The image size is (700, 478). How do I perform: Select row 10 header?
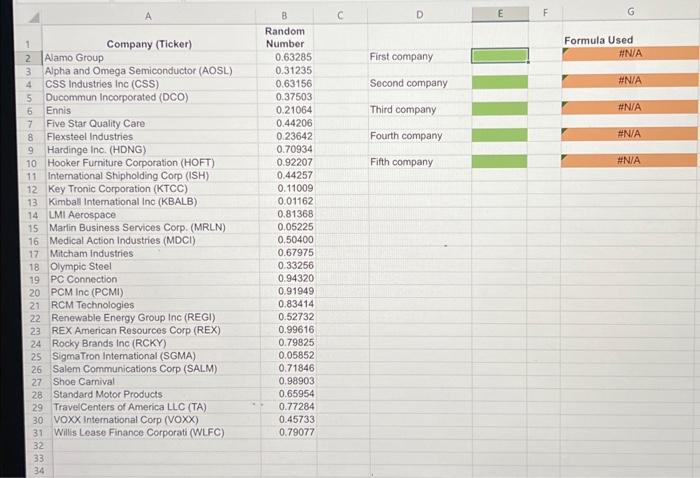[31, 163]
